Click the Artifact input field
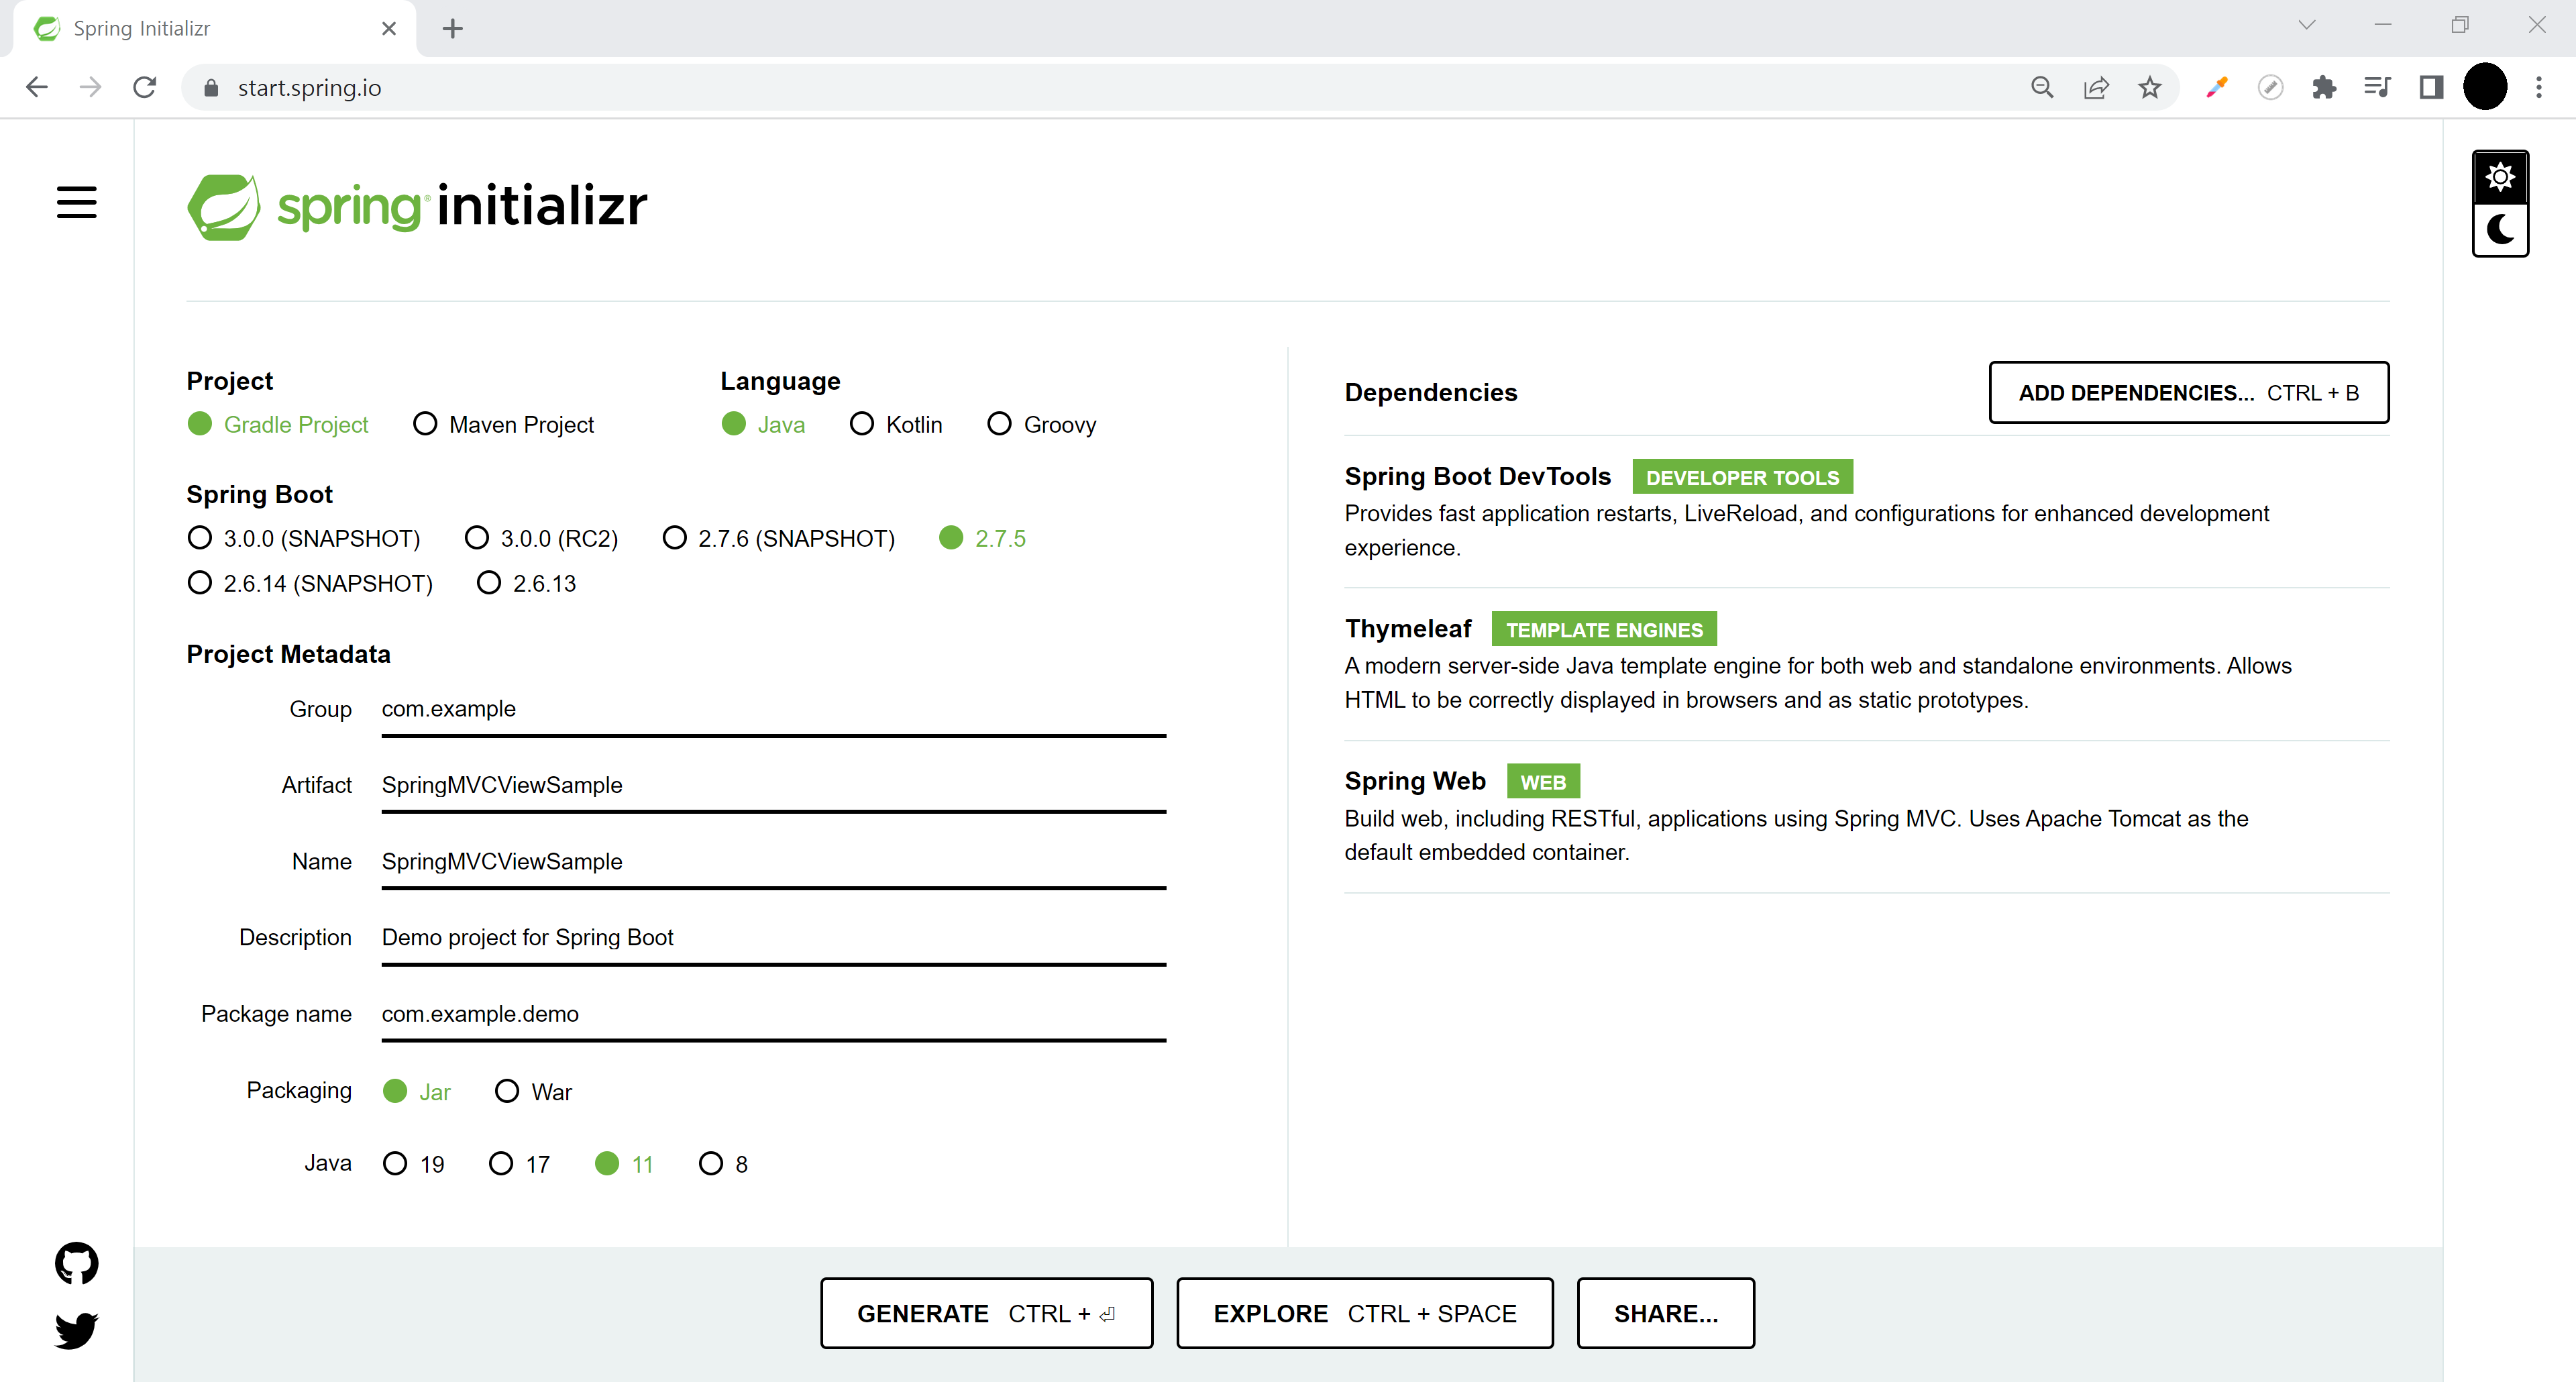 [772, 785]
